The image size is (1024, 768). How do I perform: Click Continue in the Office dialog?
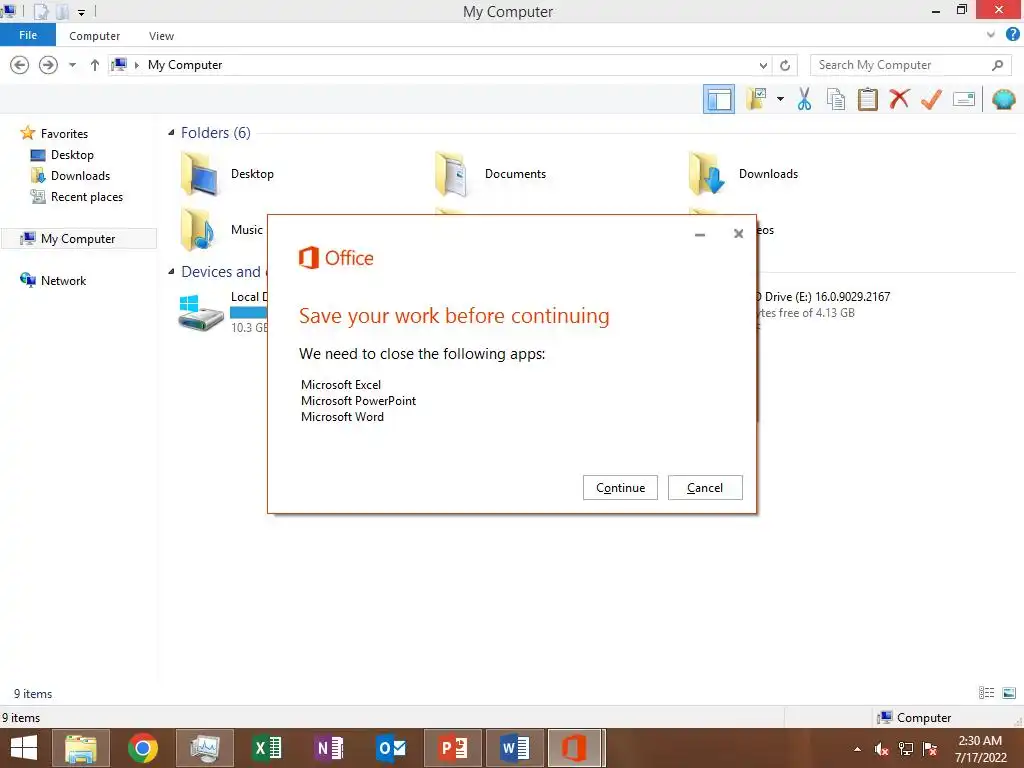click(x=620, y=488)
